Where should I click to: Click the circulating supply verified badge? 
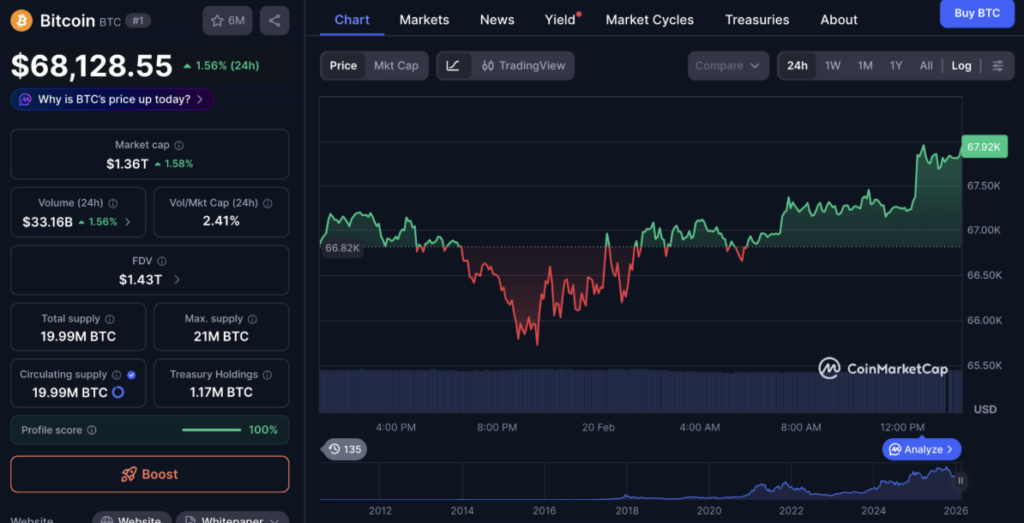[x=132, y=375]
